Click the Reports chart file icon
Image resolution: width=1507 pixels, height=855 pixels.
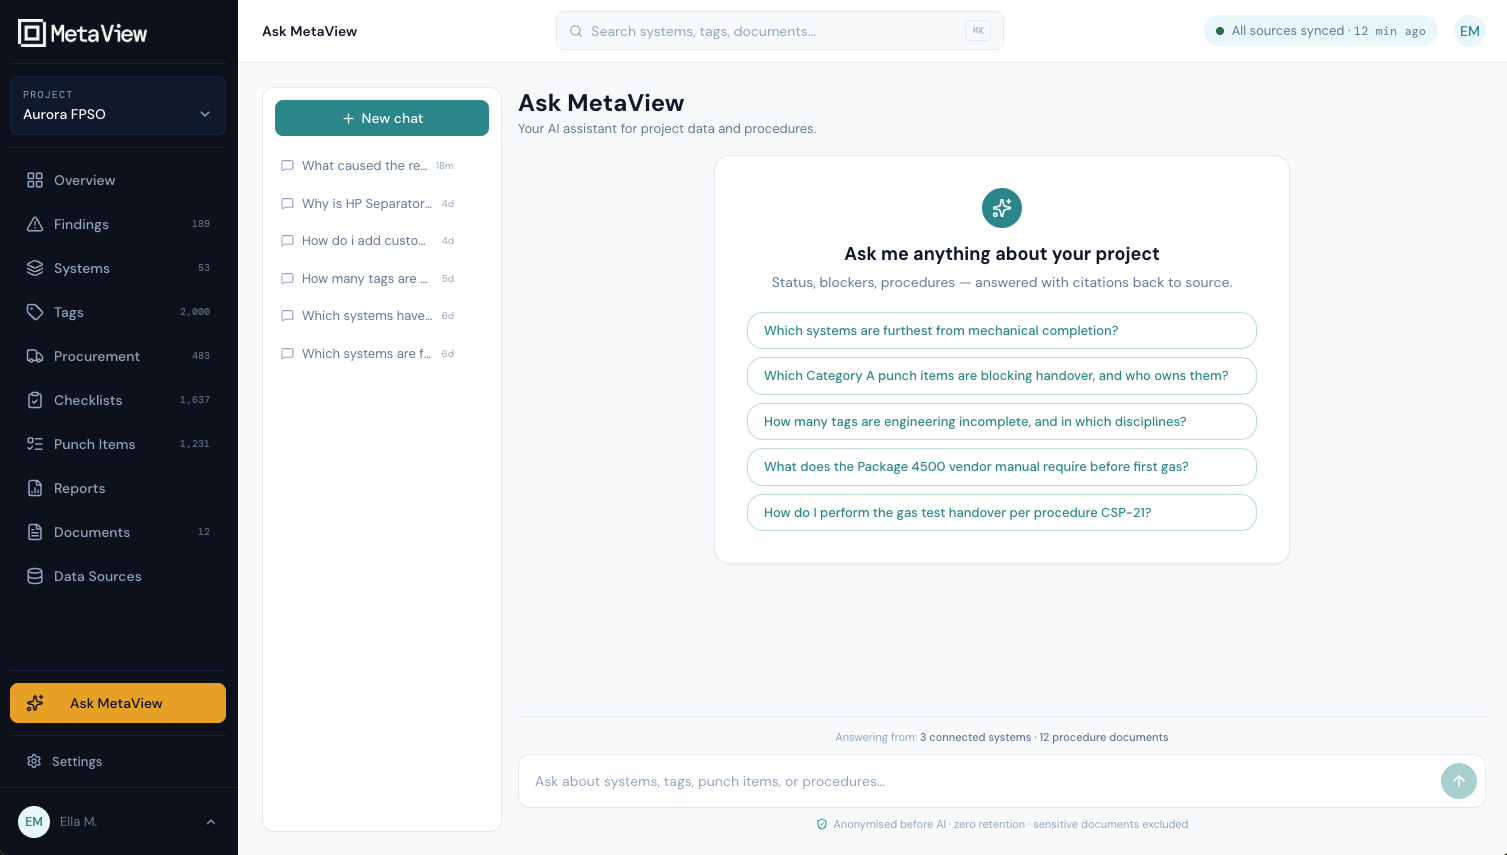[35, 488]
